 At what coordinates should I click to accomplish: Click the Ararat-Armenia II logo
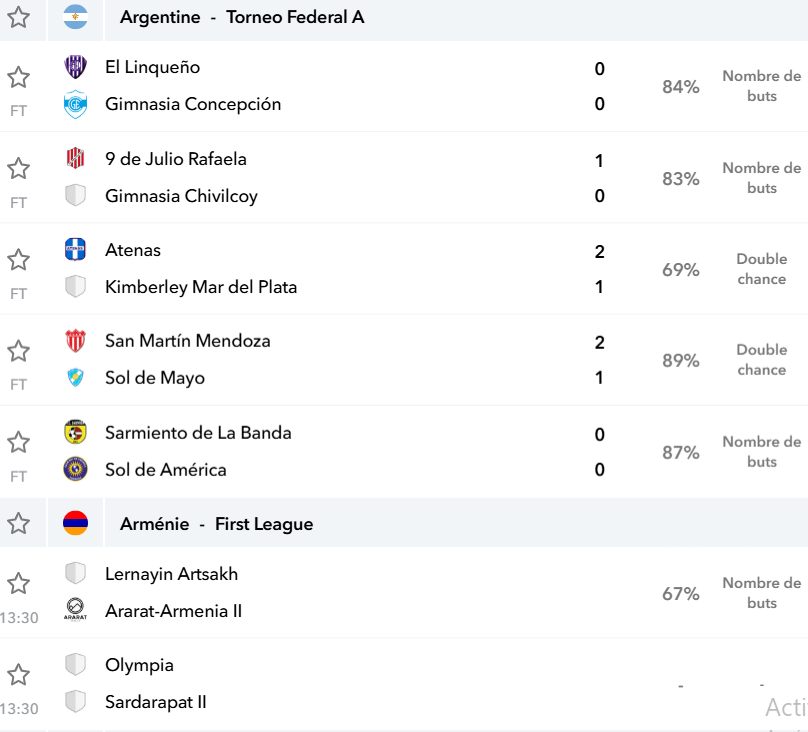[75, 609]
